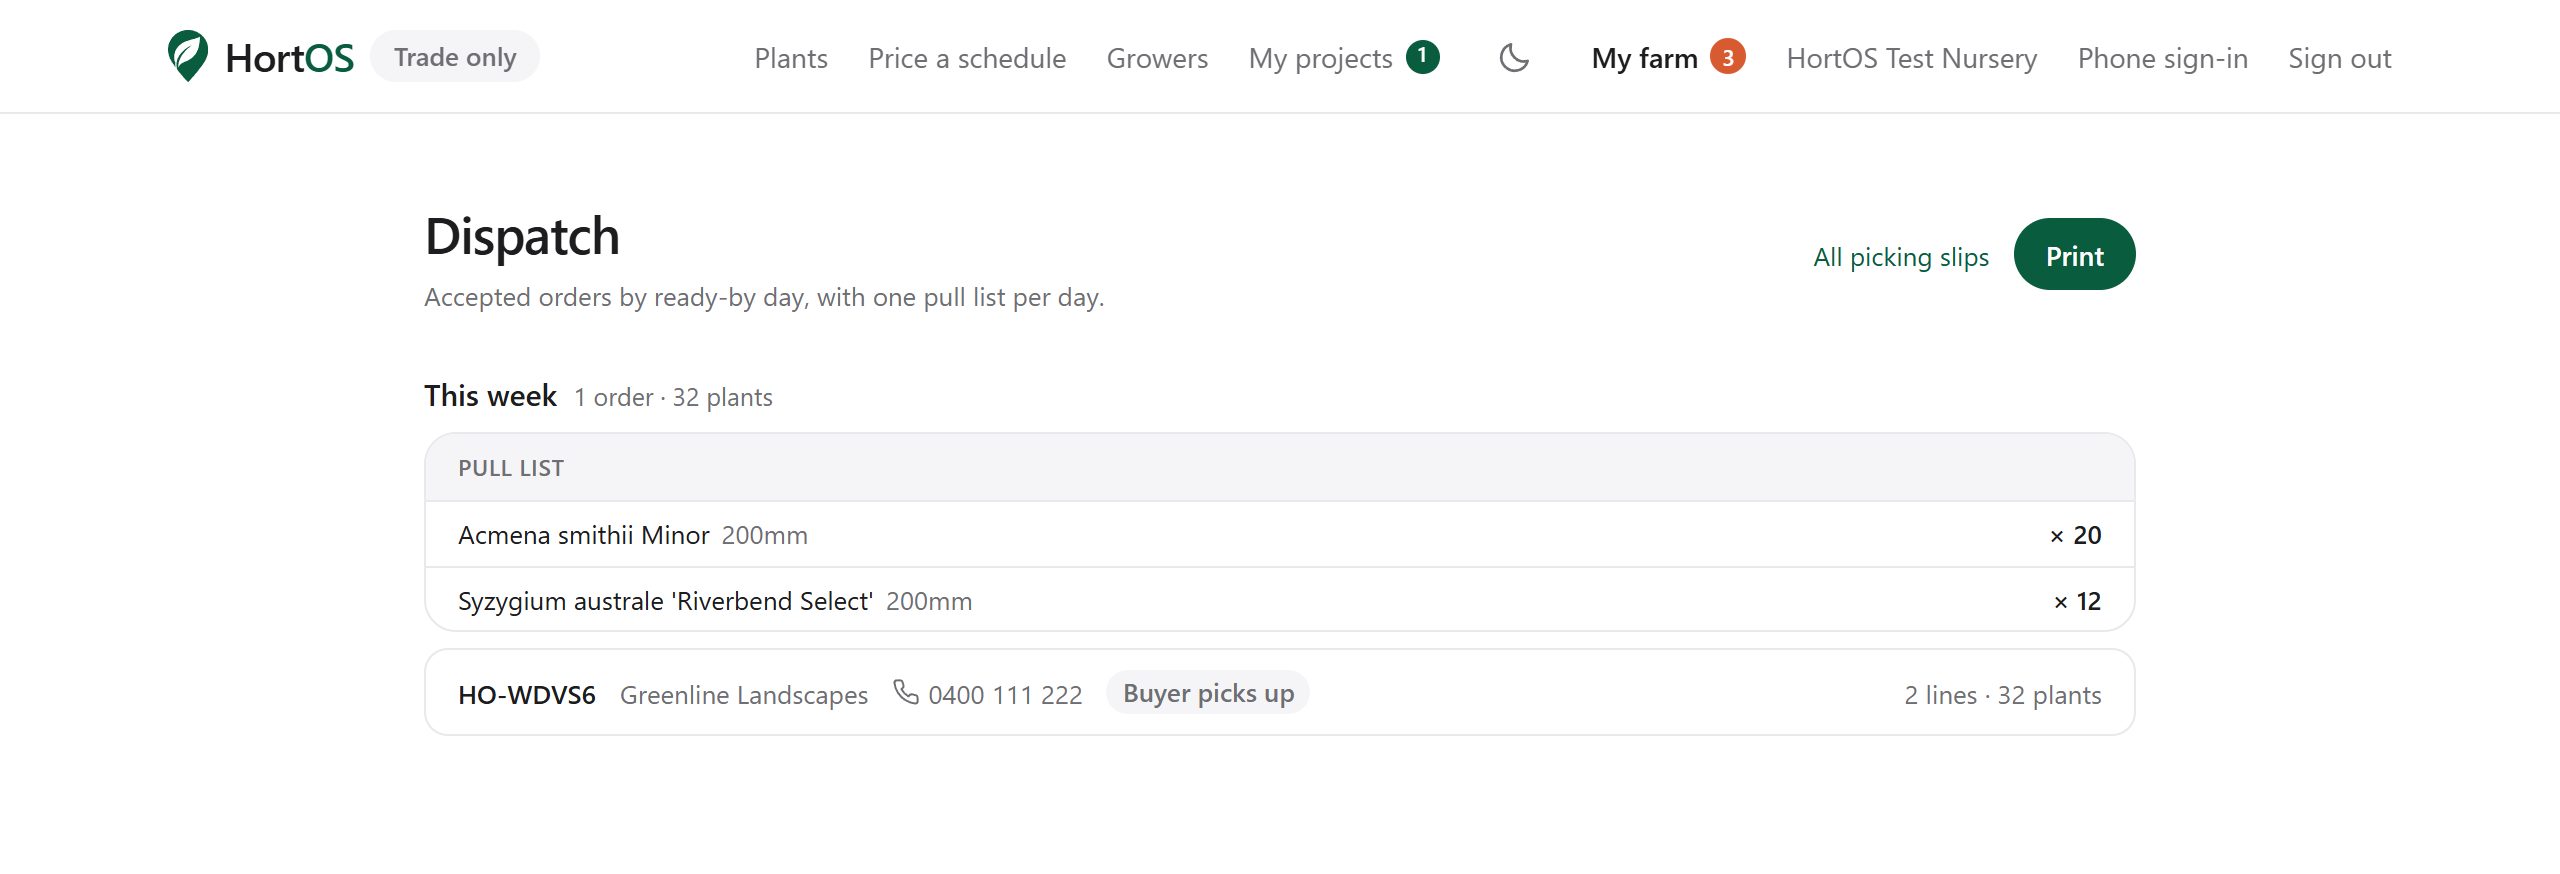The height and width of the screenshot is (874, 2560).
Task: Select the Syzygium australe 'Riverbend Select' row
Action: tap(1279, 600)
